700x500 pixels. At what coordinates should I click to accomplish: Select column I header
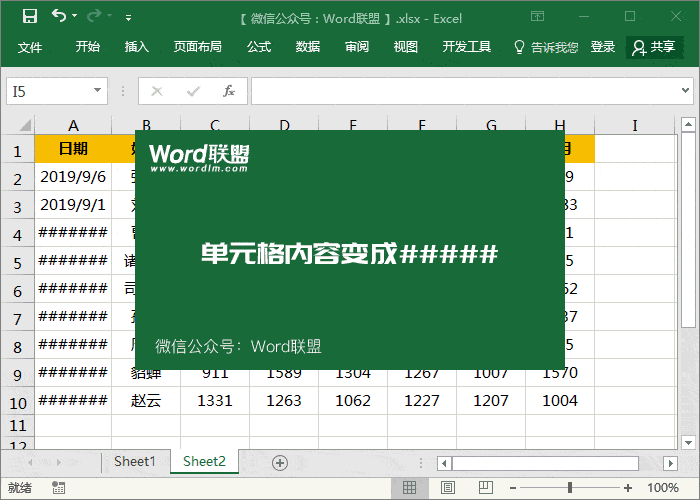pyautogui.click(x=634, y=125)
